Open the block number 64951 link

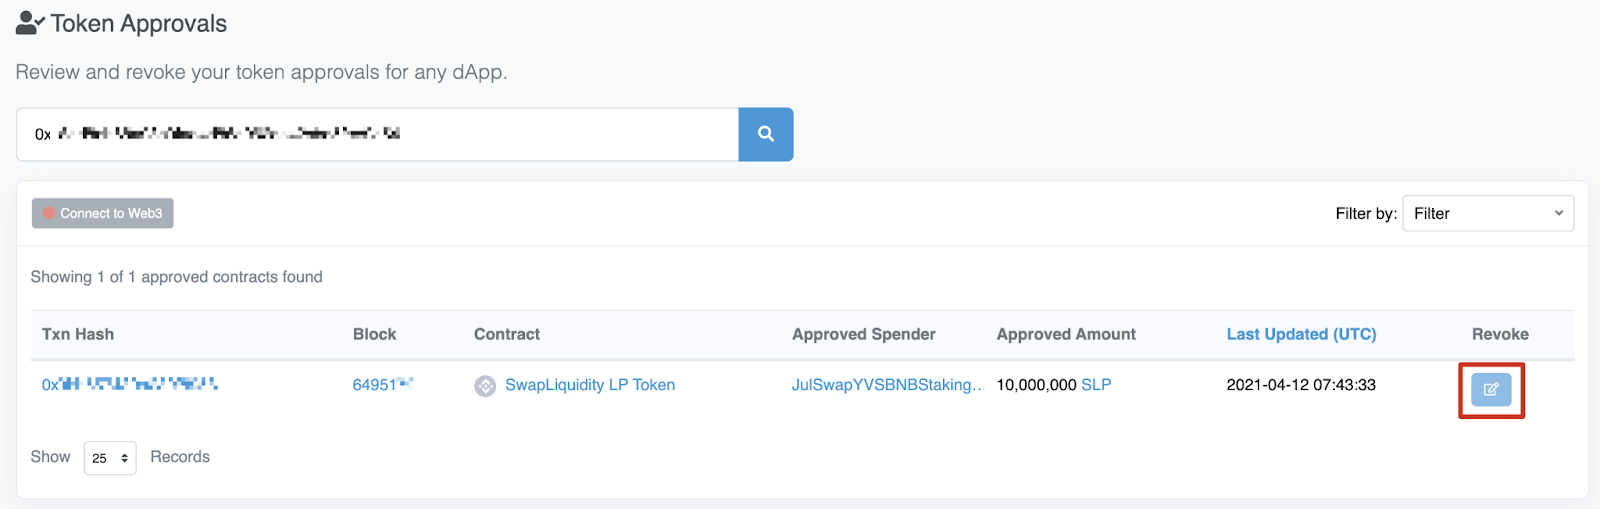coord(382,384)
